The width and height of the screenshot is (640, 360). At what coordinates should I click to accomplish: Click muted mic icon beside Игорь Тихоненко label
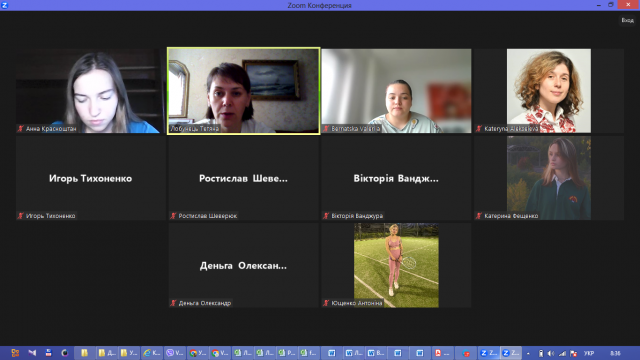20,216
